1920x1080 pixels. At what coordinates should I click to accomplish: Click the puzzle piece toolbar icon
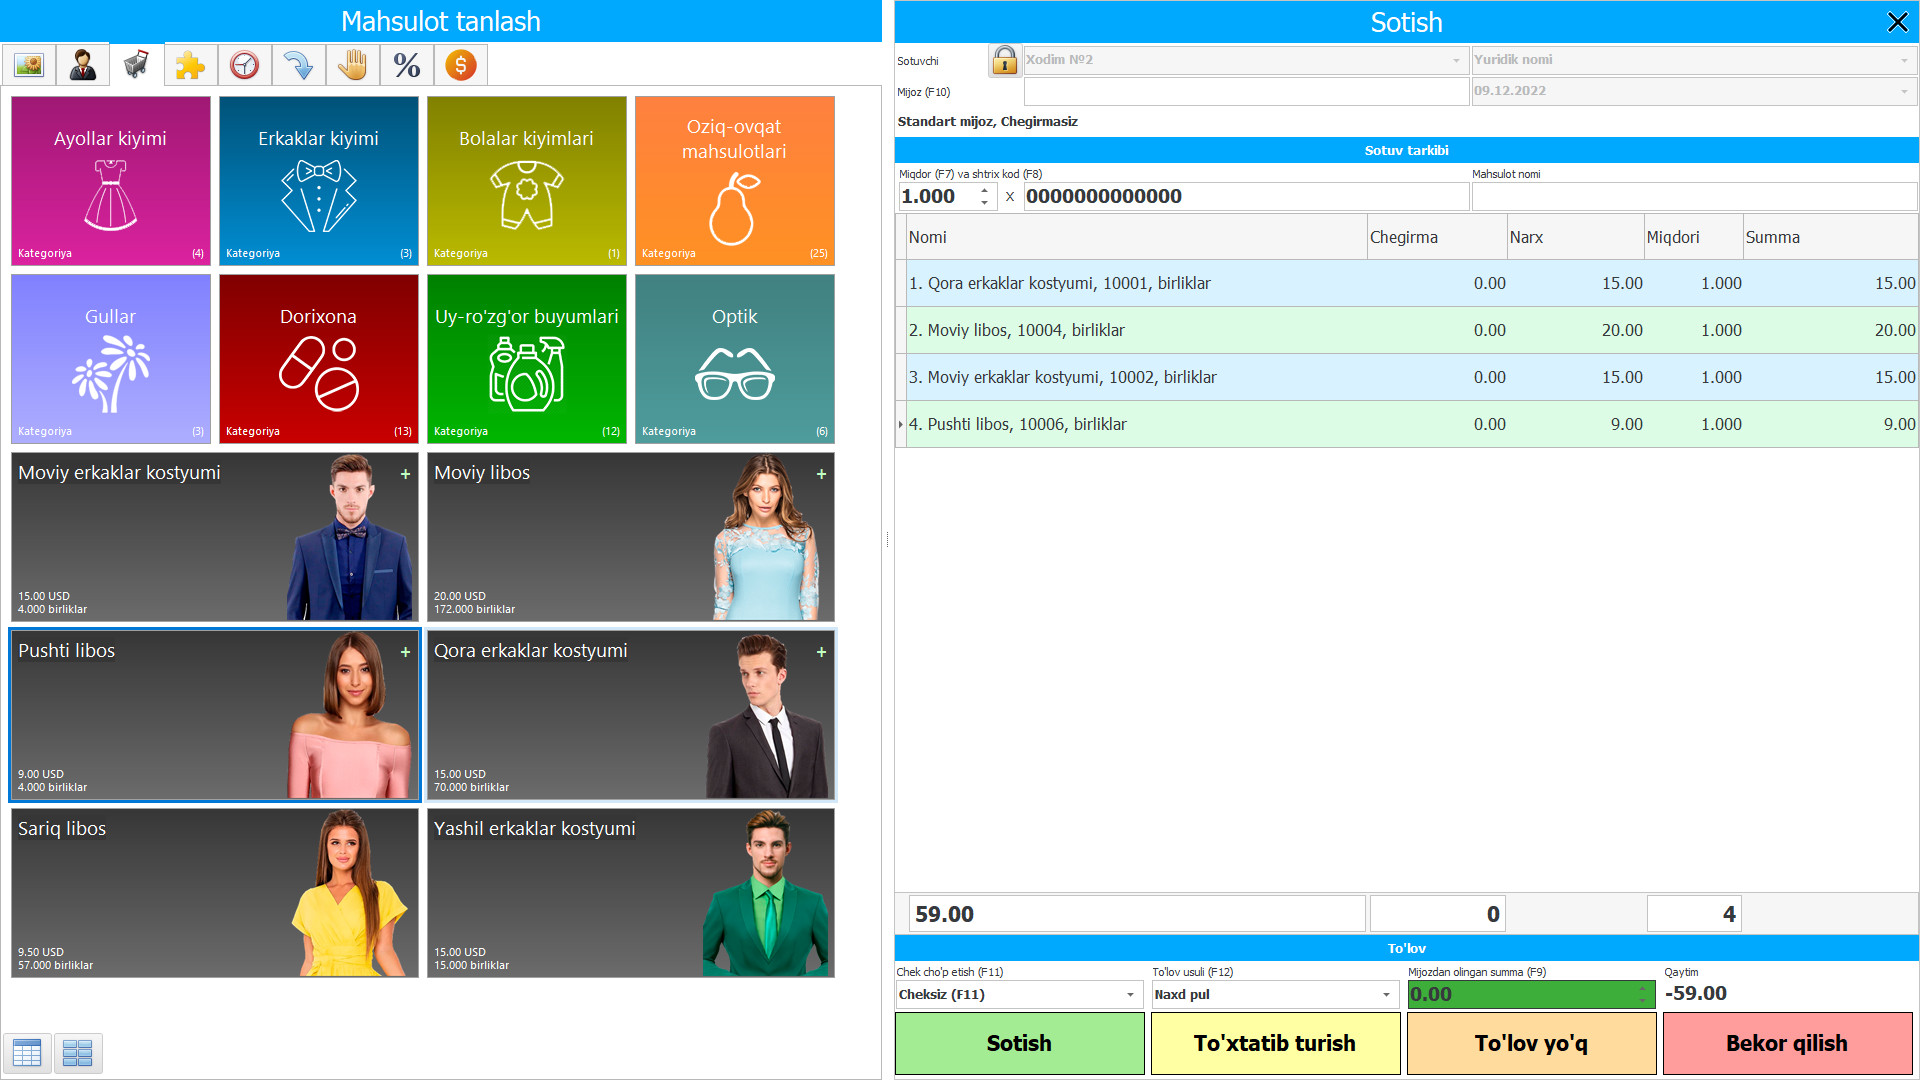(x=190, y=64)
